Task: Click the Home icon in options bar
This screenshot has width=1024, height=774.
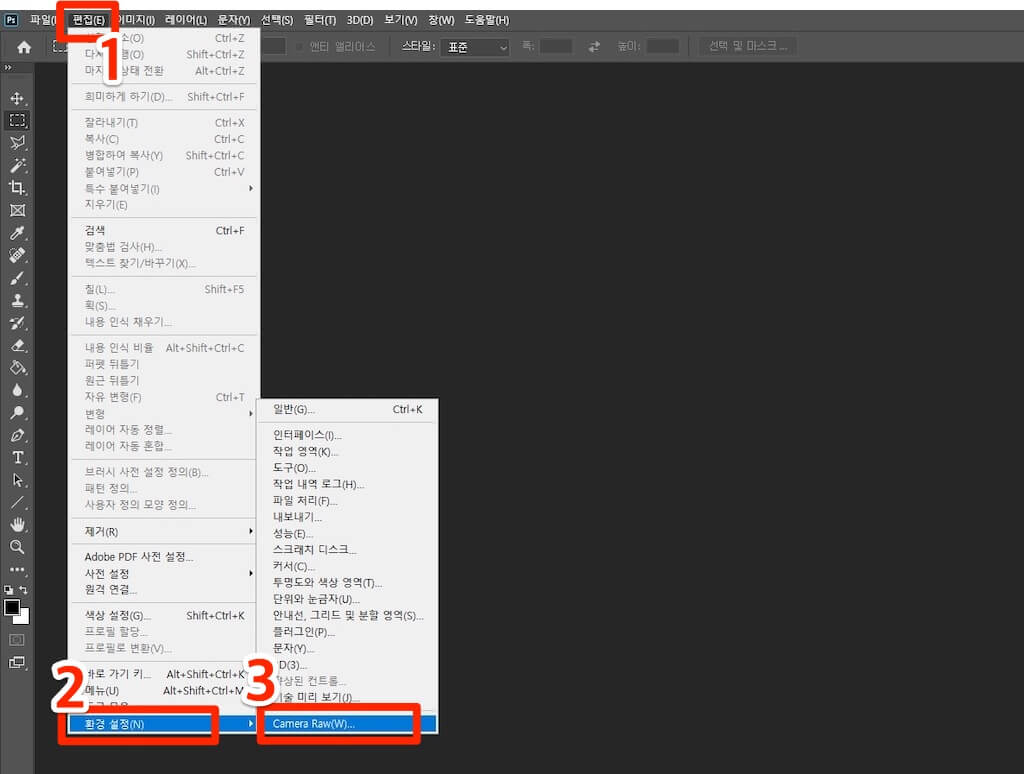Action: click(24, 47)
